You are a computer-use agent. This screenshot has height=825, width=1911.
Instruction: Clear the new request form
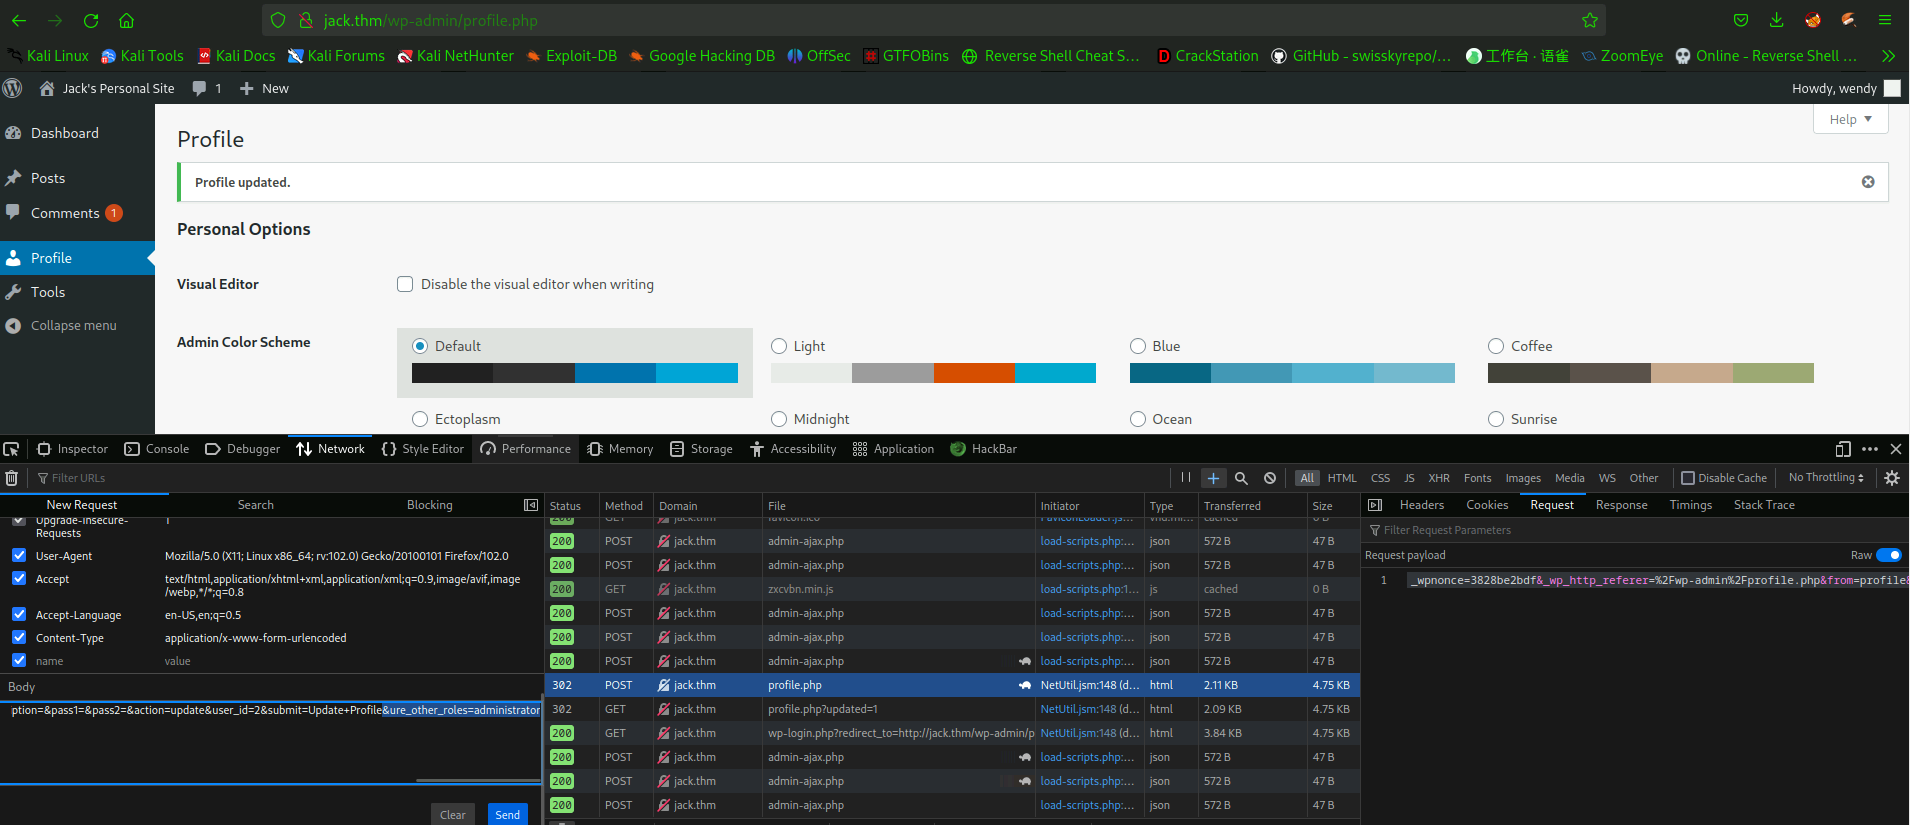pyautogui.click(x=452, y=814)
